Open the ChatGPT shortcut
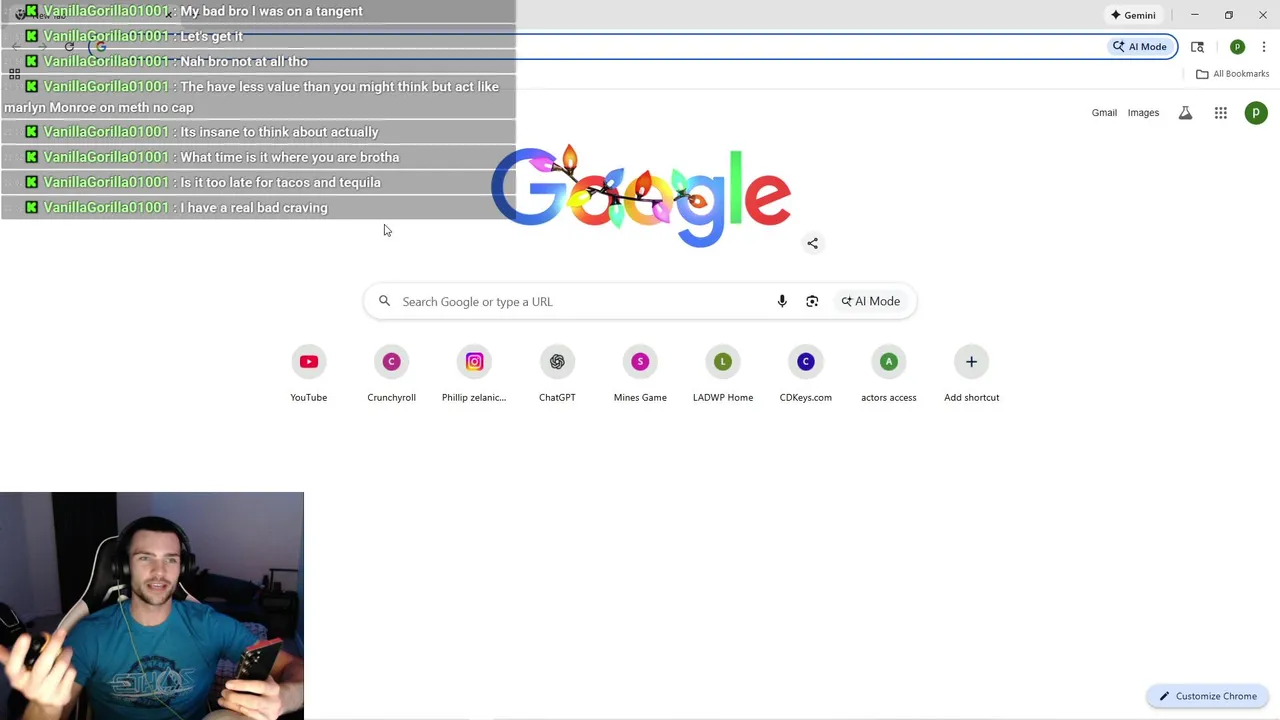 point(557,374)
